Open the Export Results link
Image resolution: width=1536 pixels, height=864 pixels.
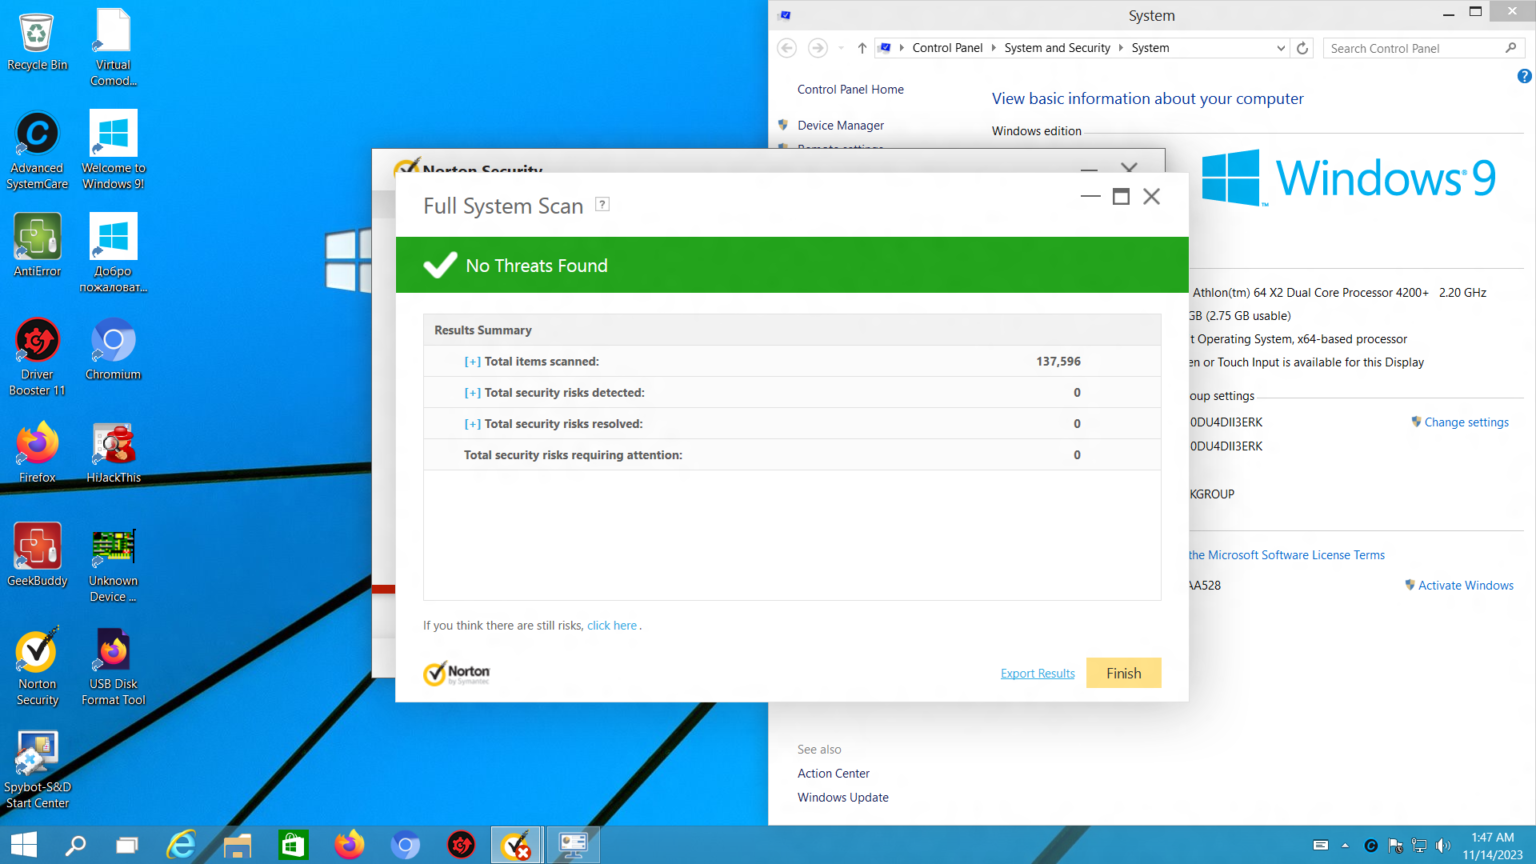click(x=1037, y=673)
